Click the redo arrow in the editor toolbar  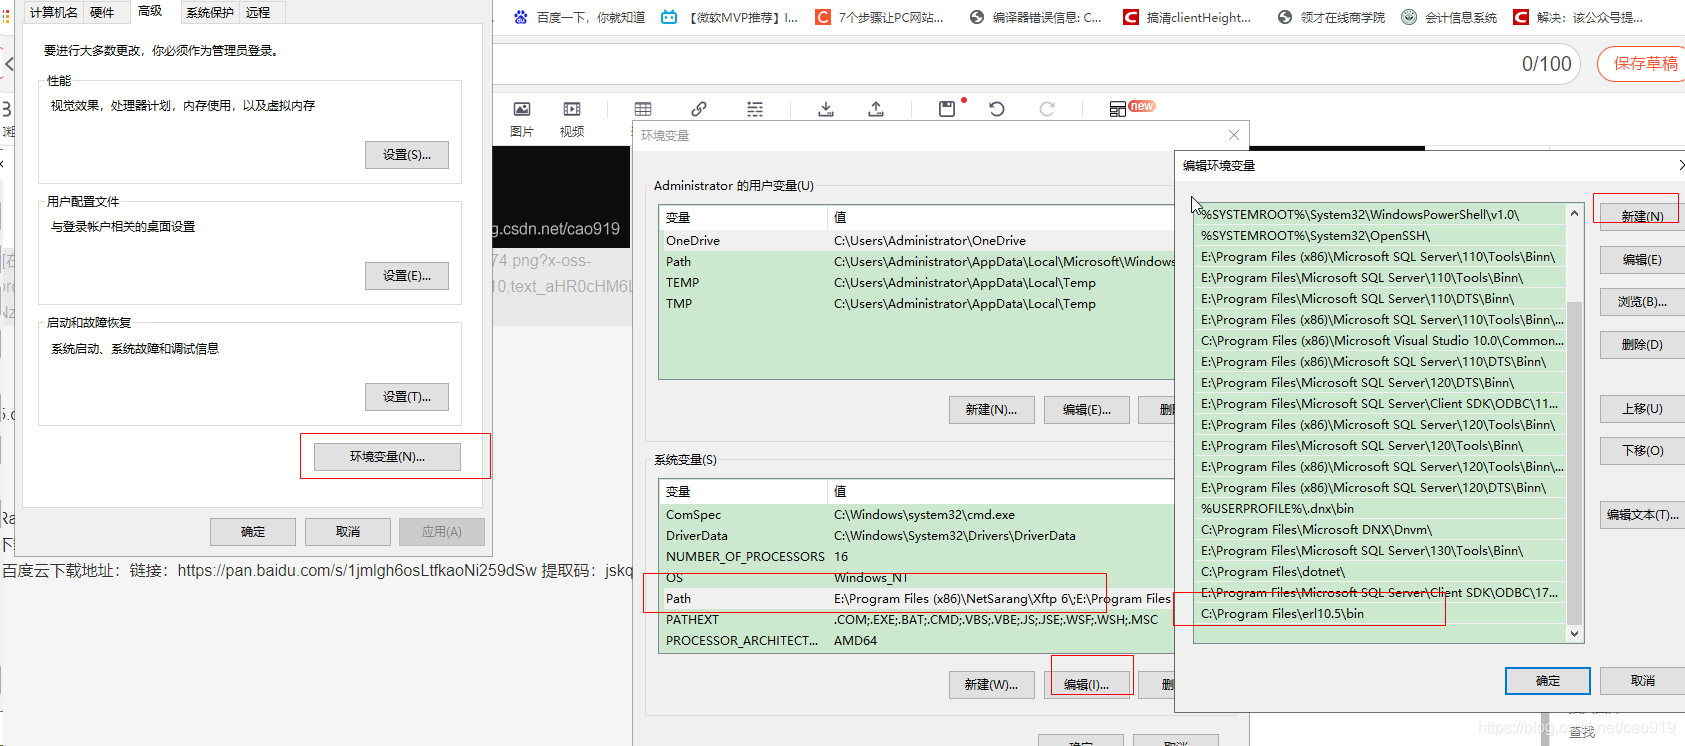1047,109
